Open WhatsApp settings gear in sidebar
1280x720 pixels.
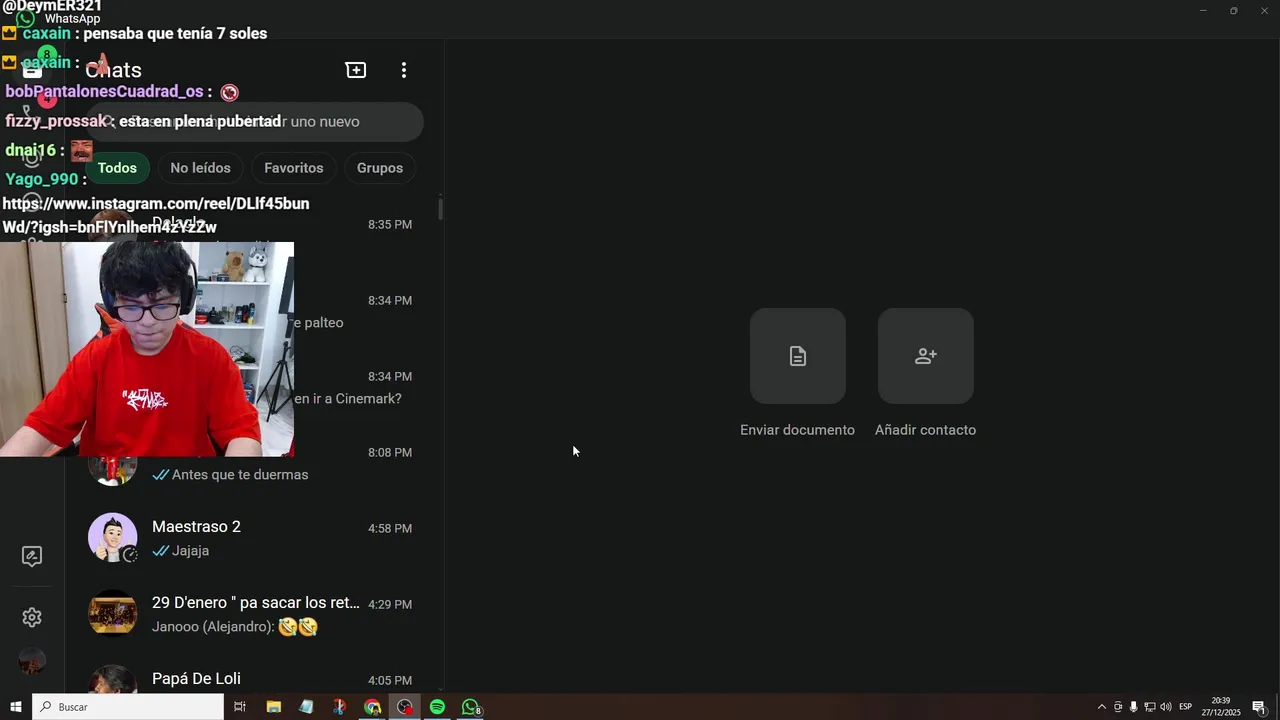point(32,618)
